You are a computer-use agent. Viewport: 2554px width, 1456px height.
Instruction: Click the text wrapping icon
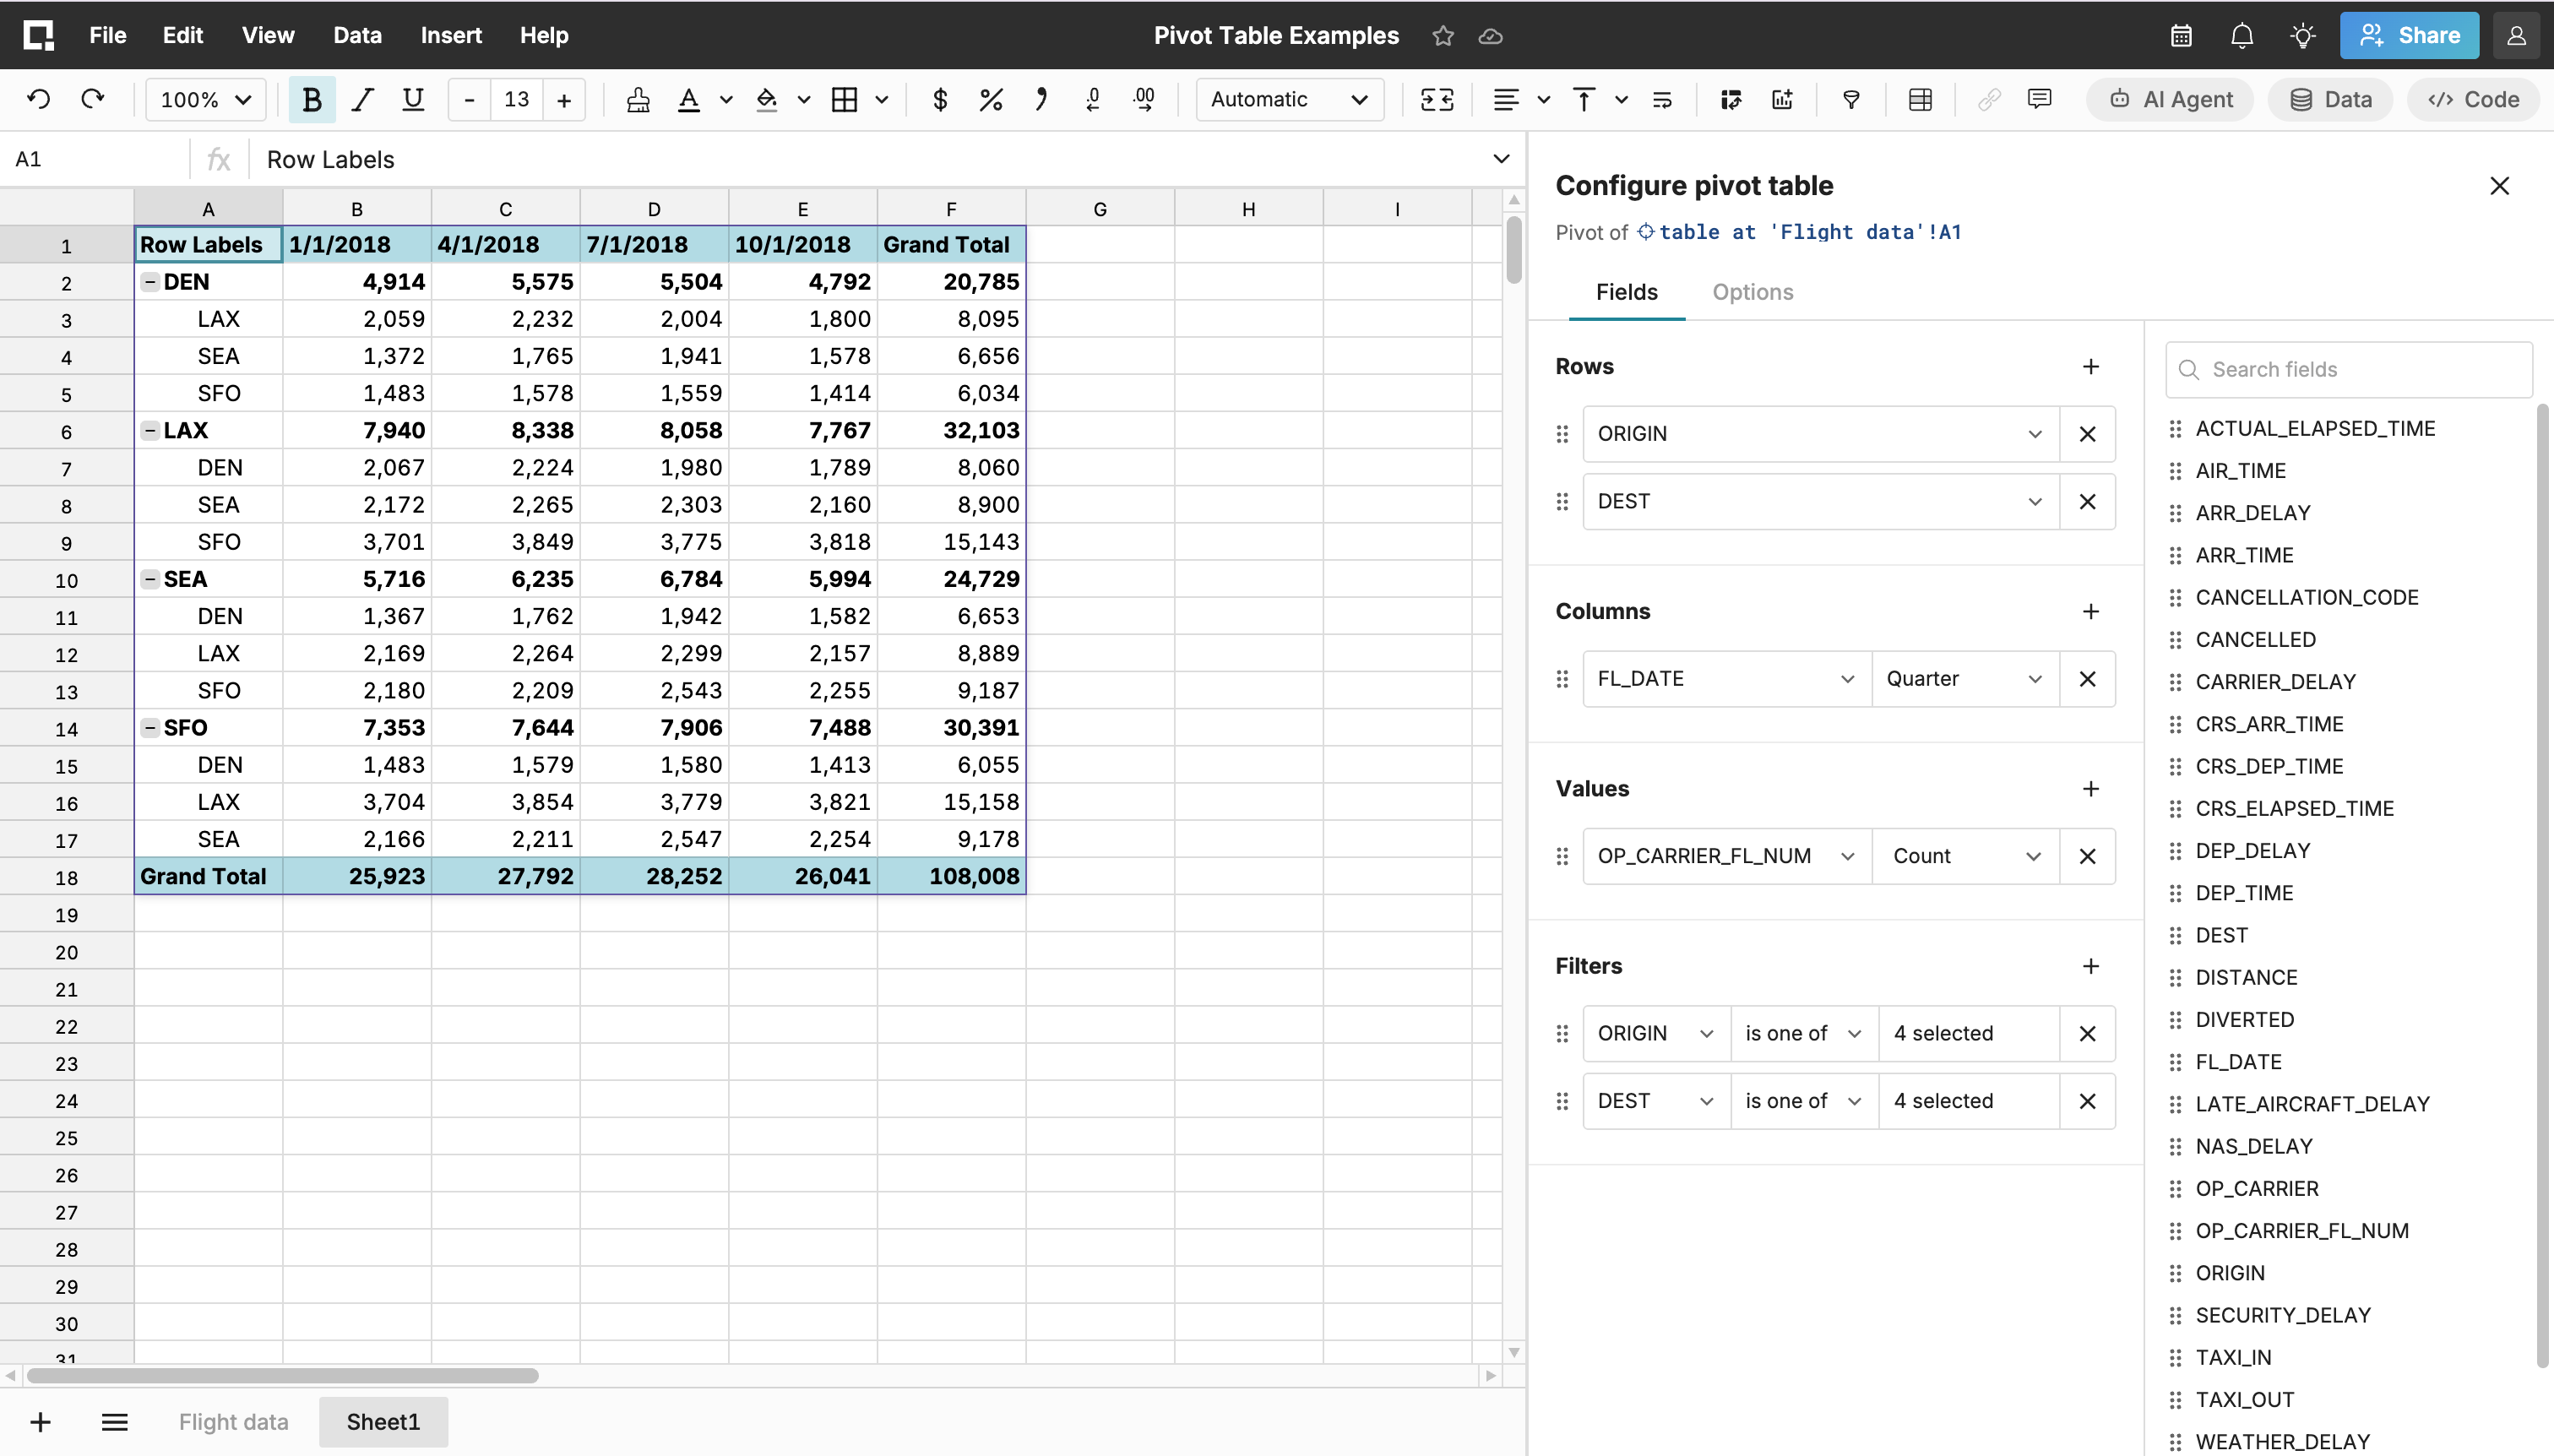point(1662,99)
